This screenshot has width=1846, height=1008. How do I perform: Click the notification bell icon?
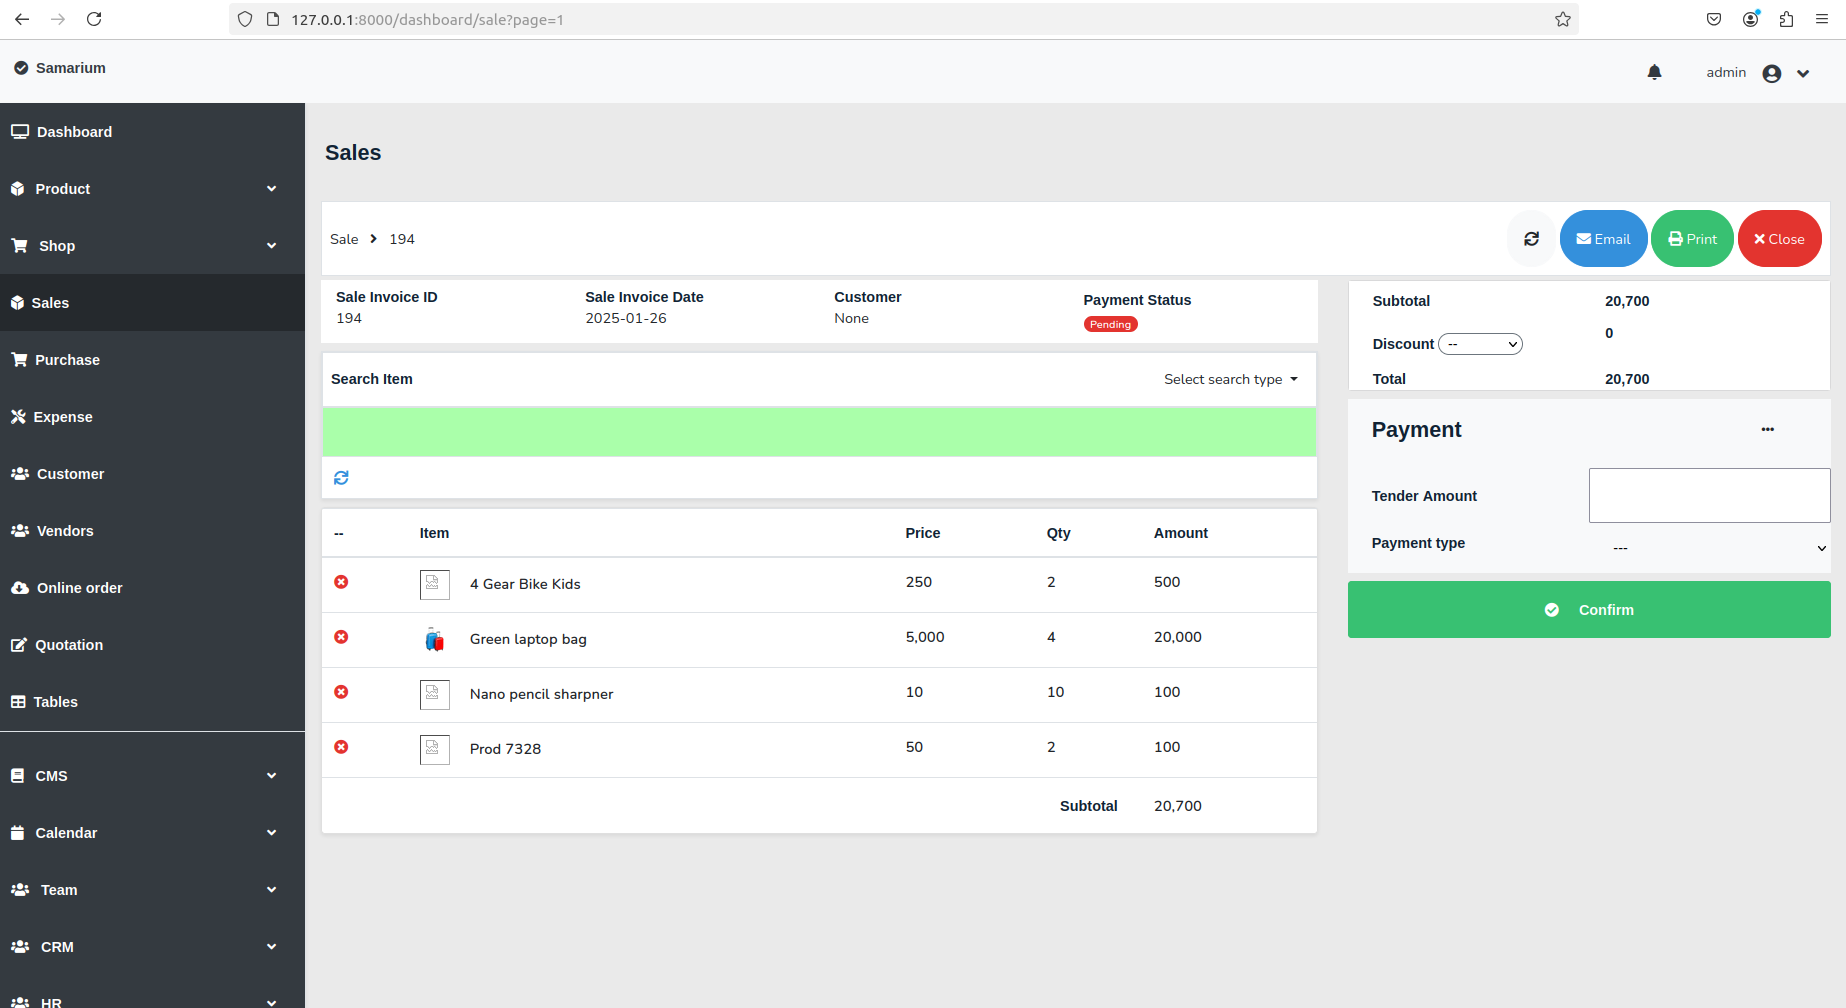pyautogui.click(x=1654, y=72)
